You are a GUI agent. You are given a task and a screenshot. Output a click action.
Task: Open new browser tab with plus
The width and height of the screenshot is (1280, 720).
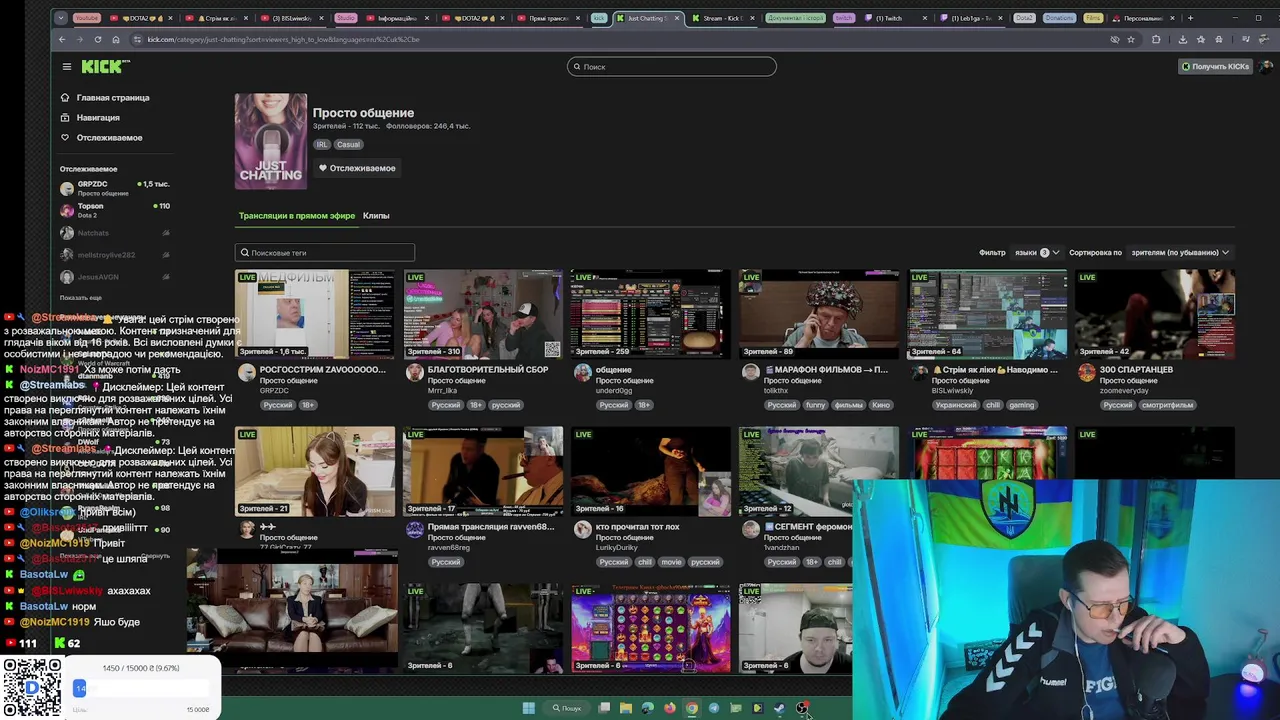tap(1190, 18)
